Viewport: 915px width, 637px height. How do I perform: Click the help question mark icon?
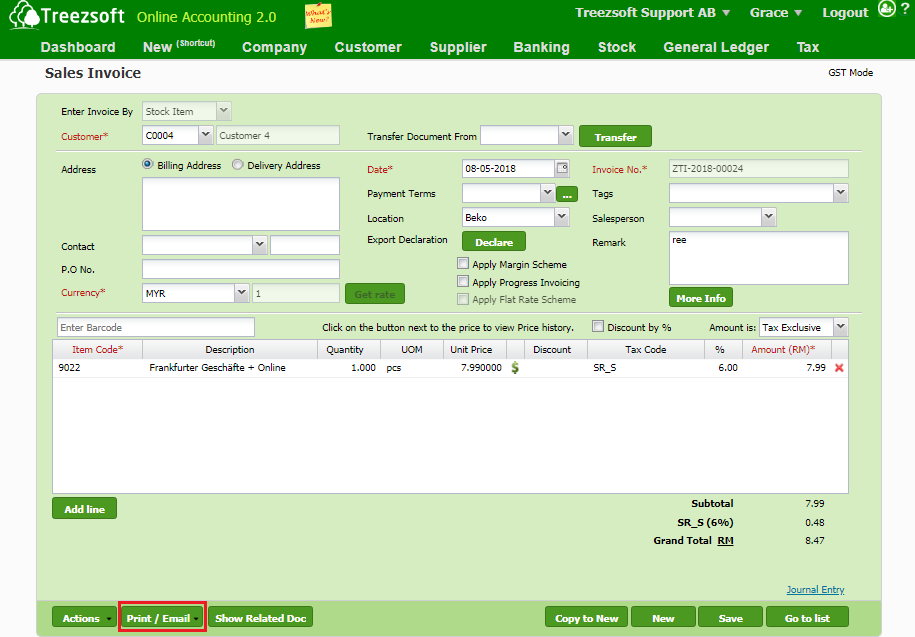pos(905,9)
